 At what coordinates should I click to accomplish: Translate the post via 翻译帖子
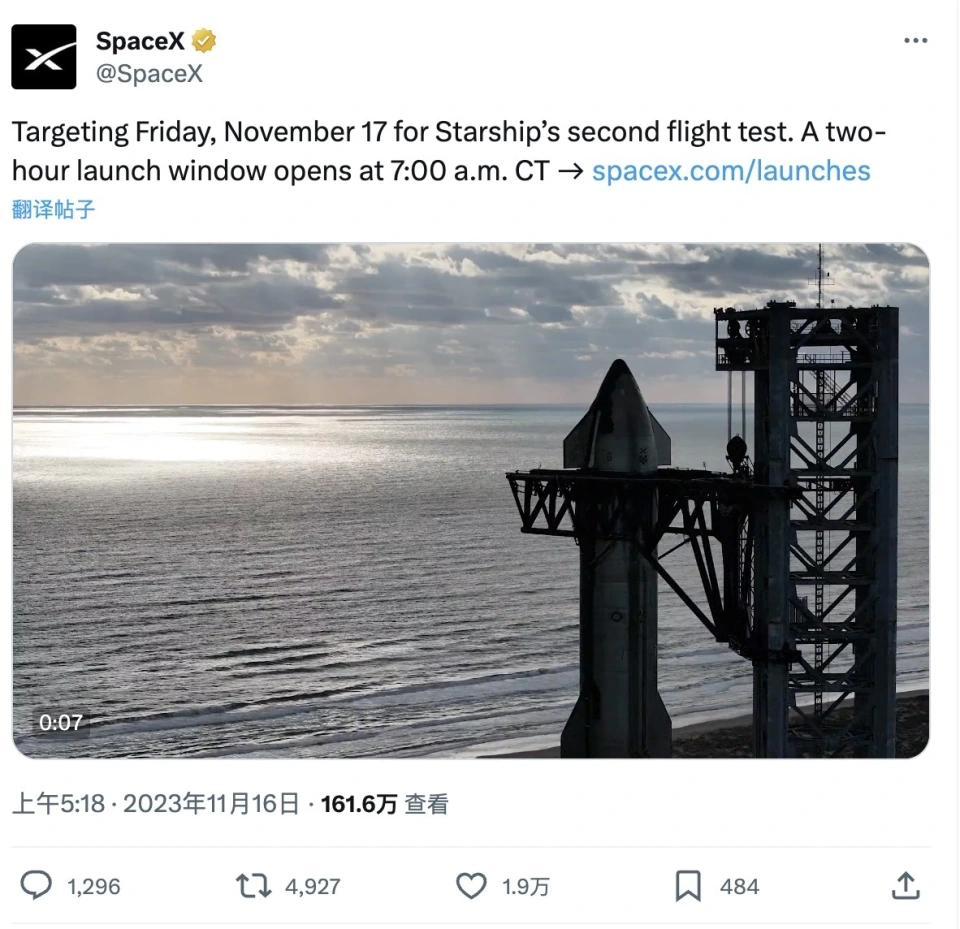(x=54, y=210)
